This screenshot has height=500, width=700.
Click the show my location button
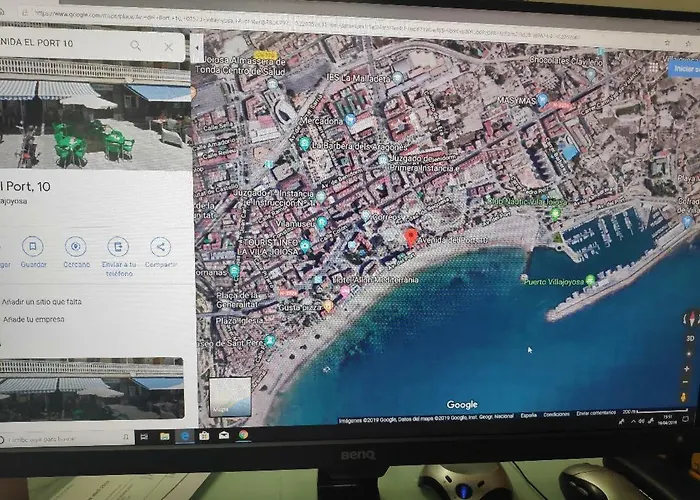coord(688,354)
